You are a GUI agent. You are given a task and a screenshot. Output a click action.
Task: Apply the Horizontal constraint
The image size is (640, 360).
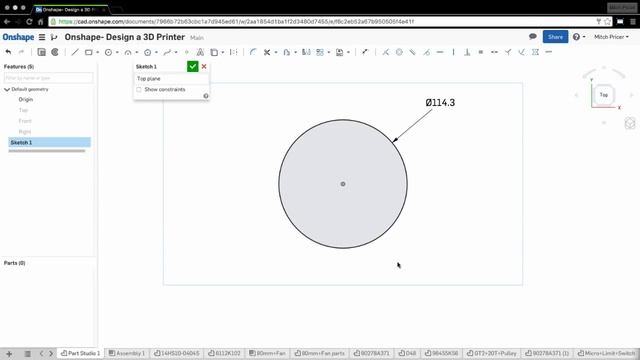click(440, 52)
